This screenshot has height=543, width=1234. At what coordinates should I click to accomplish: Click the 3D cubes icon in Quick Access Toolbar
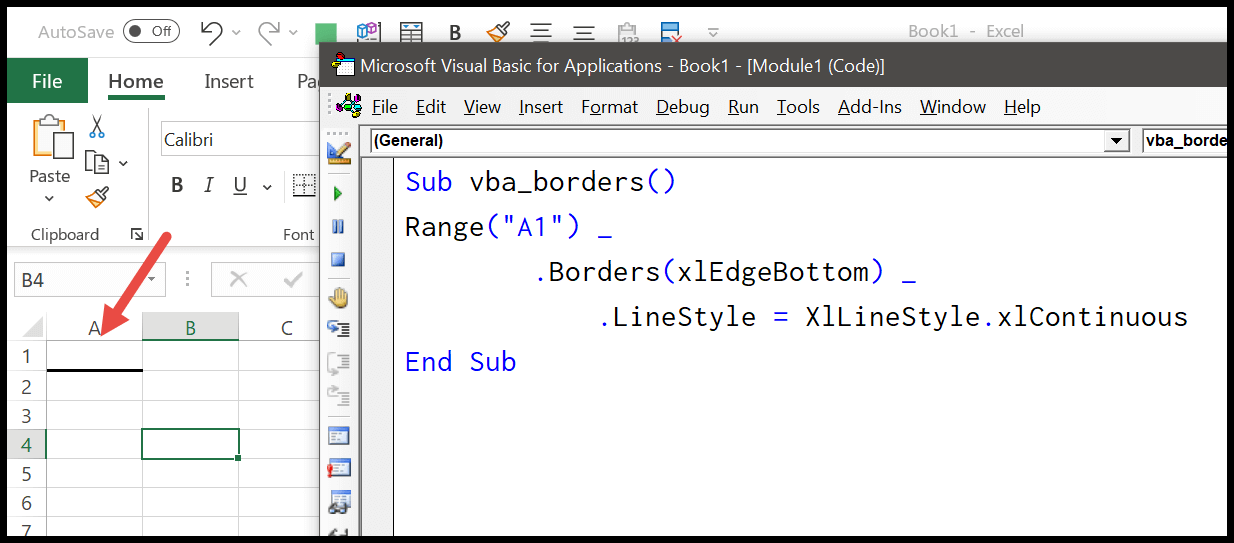click(369, 32)
